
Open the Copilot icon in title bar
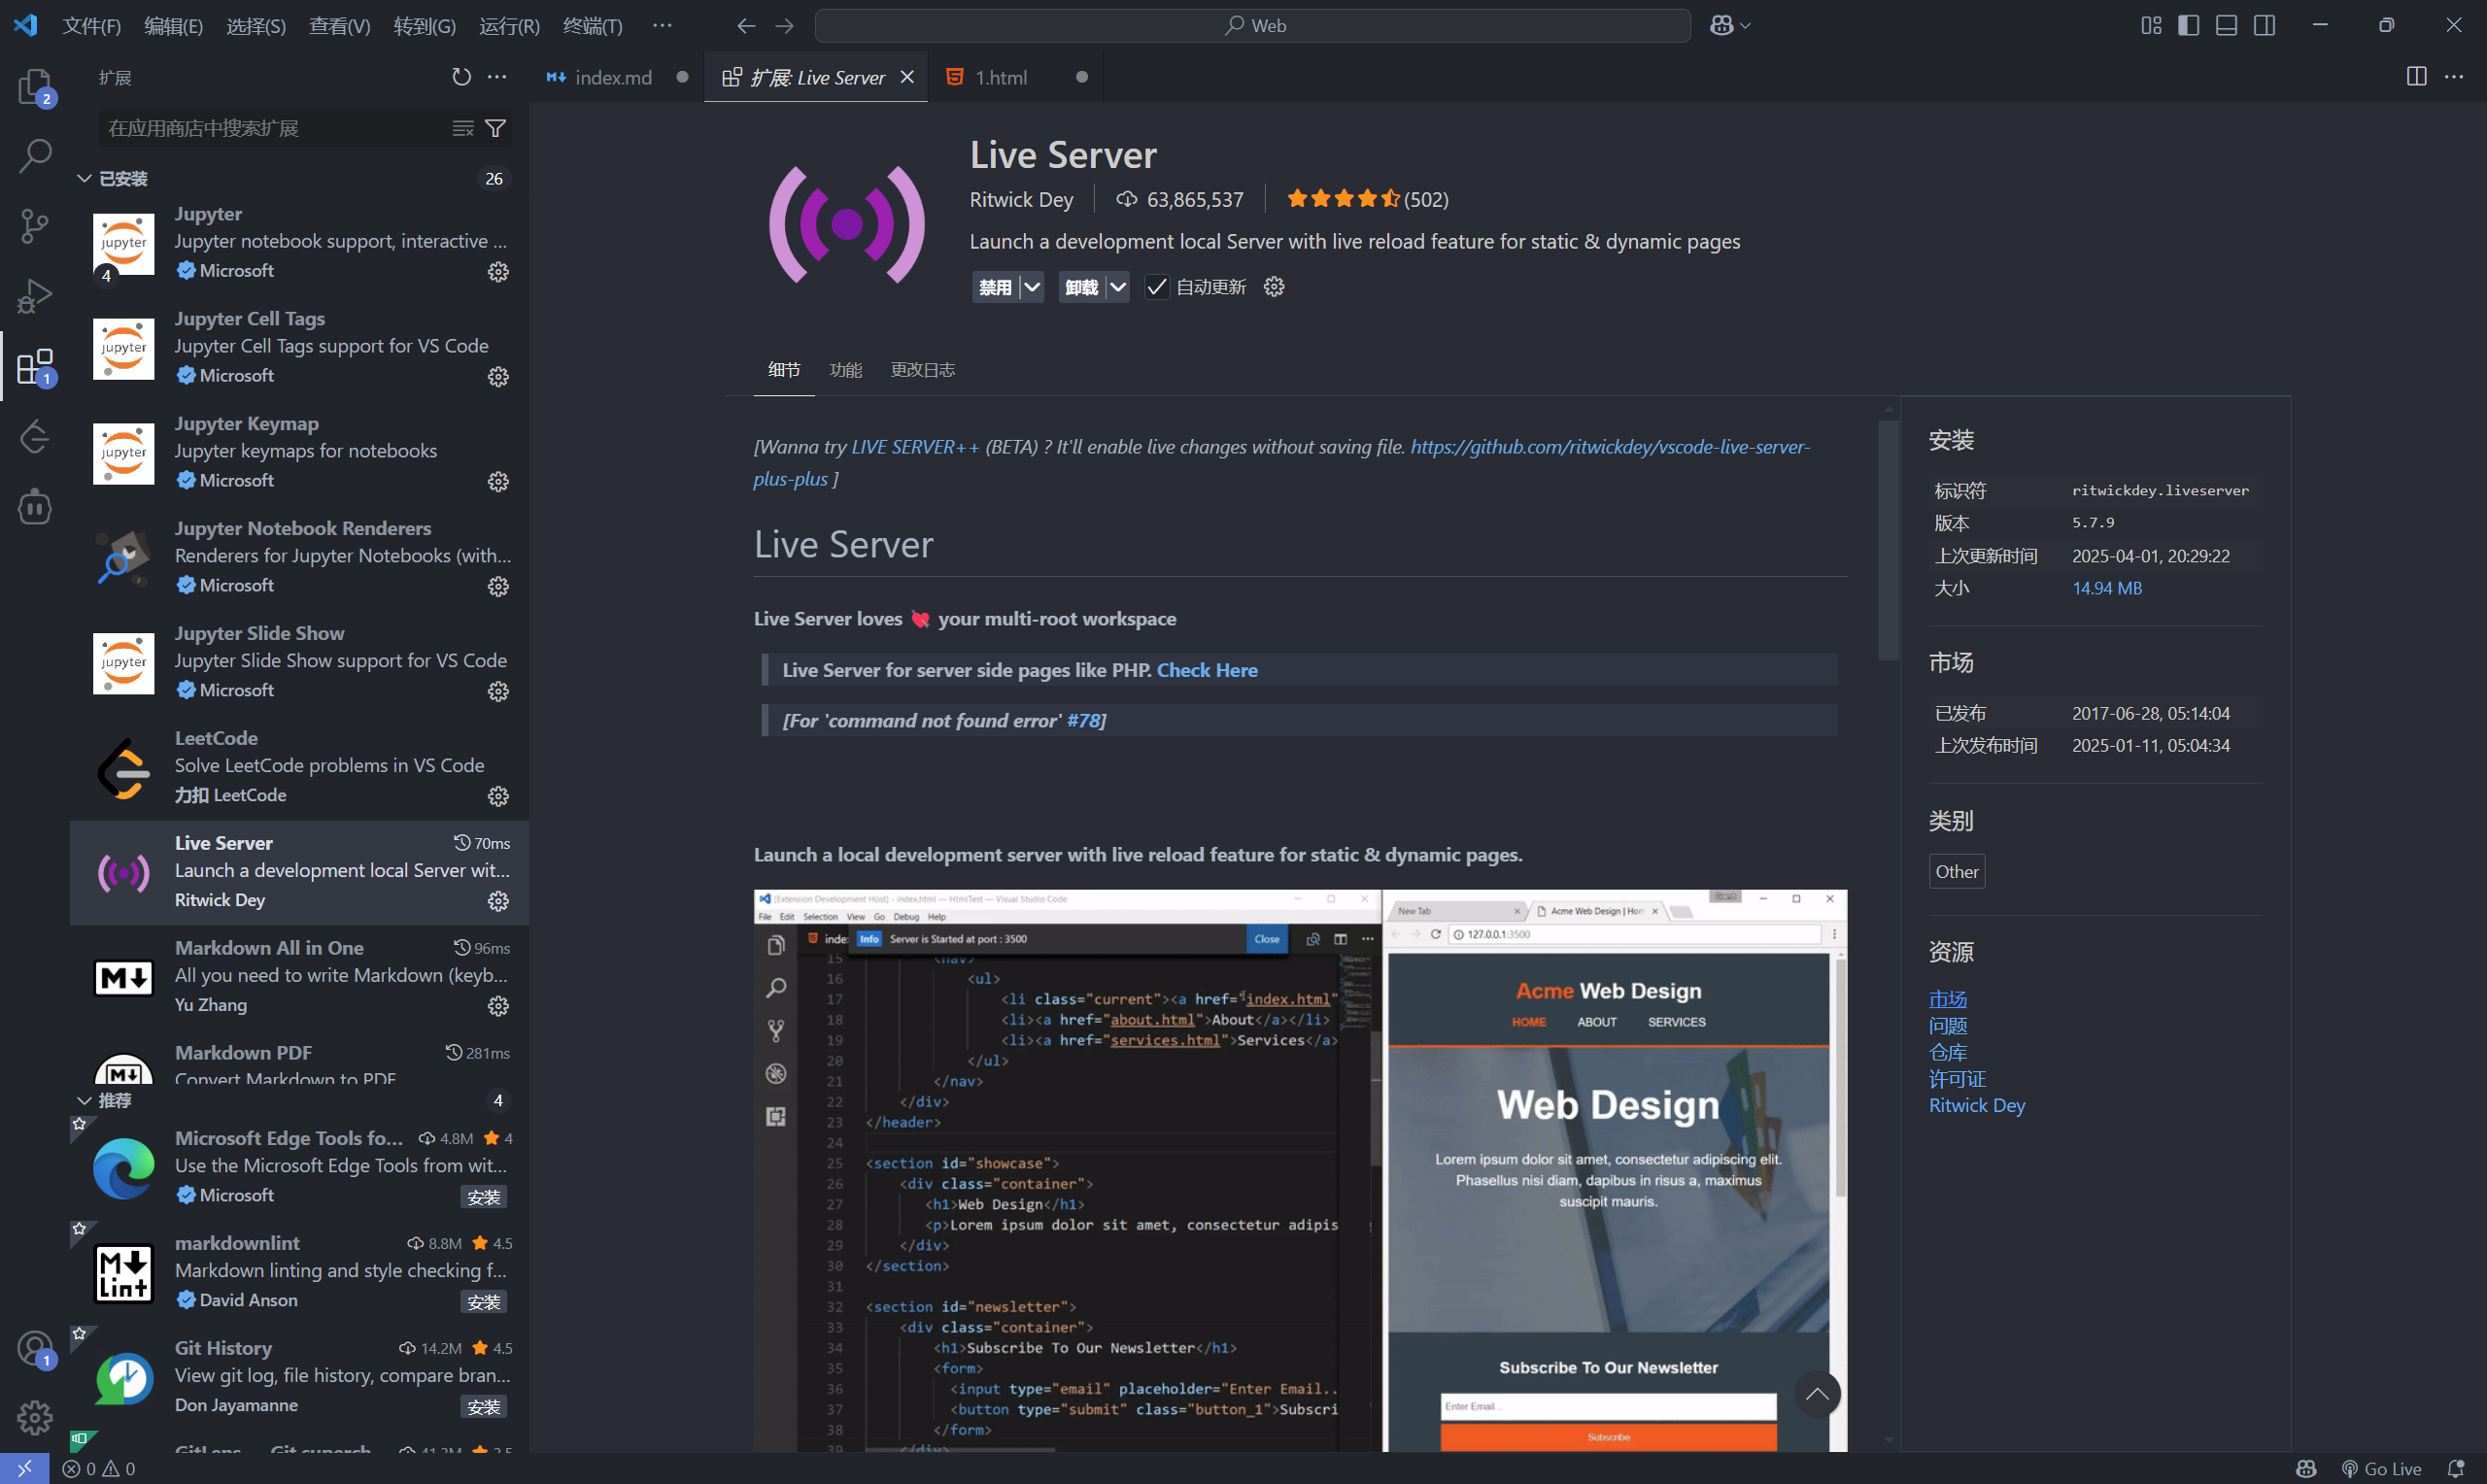[1721, 26]
